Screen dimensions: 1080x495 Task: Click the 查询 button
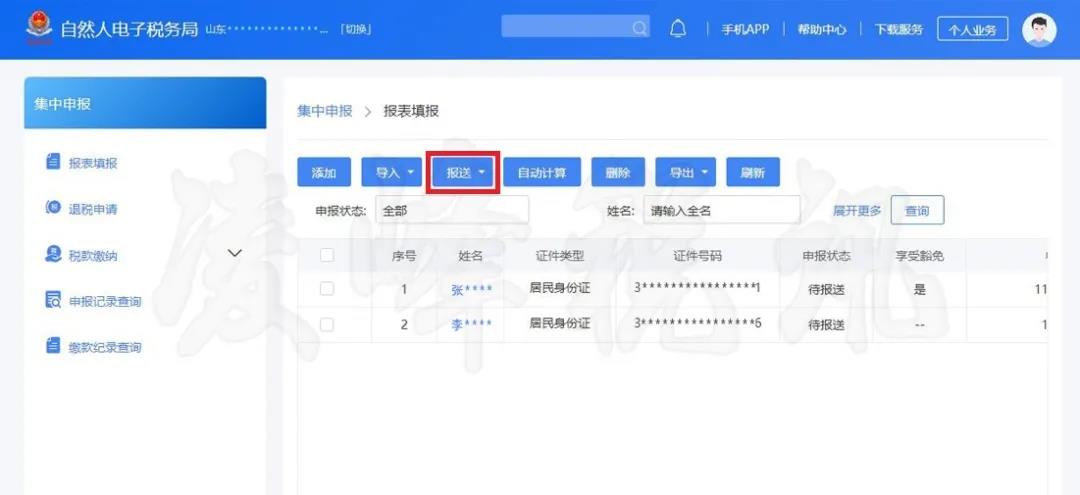[x=917, y=211]
